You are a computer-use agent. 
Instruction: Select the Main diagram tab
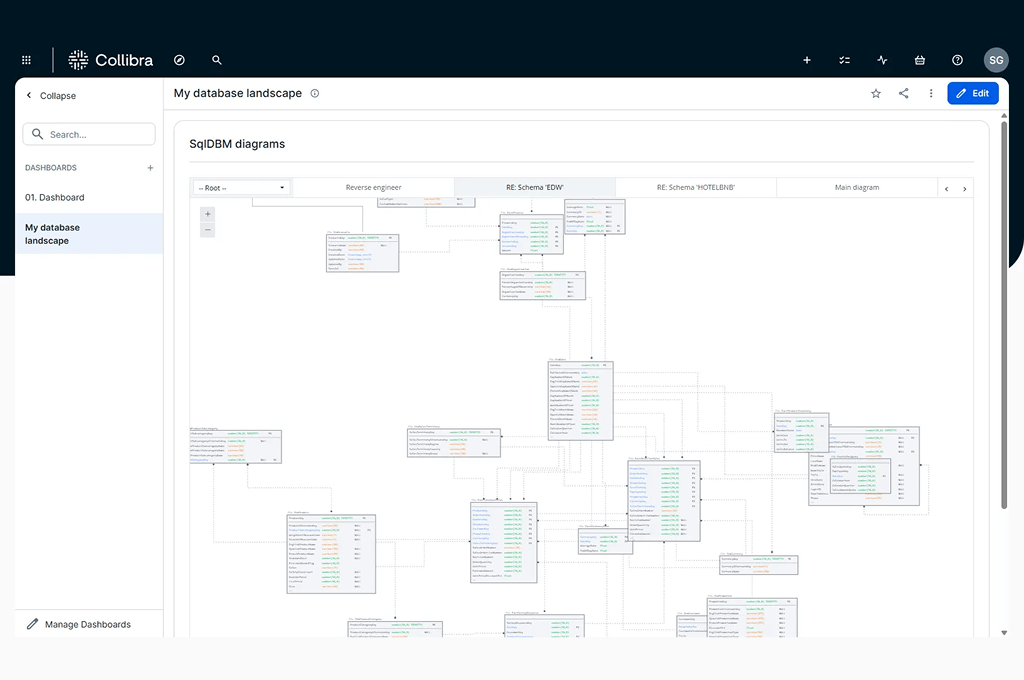tap(856, 188)
